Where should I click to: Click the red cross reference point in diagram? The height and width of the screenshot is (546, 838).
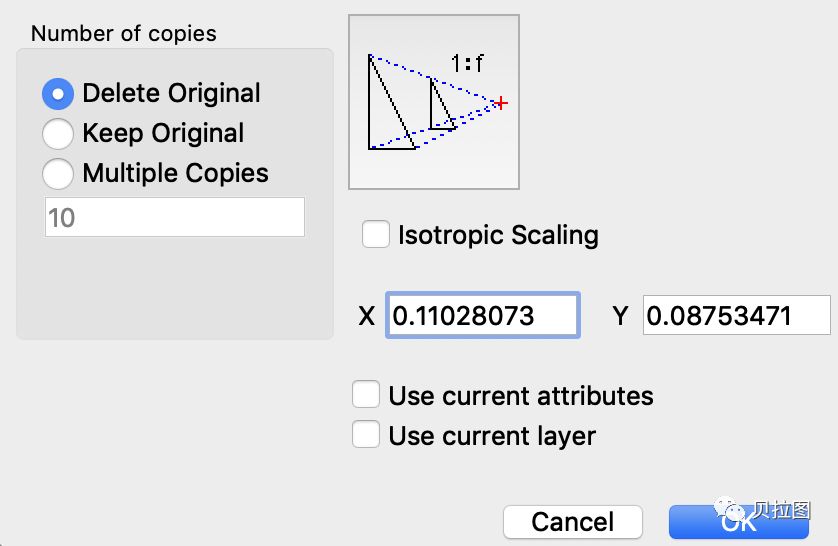click(501, 103)
